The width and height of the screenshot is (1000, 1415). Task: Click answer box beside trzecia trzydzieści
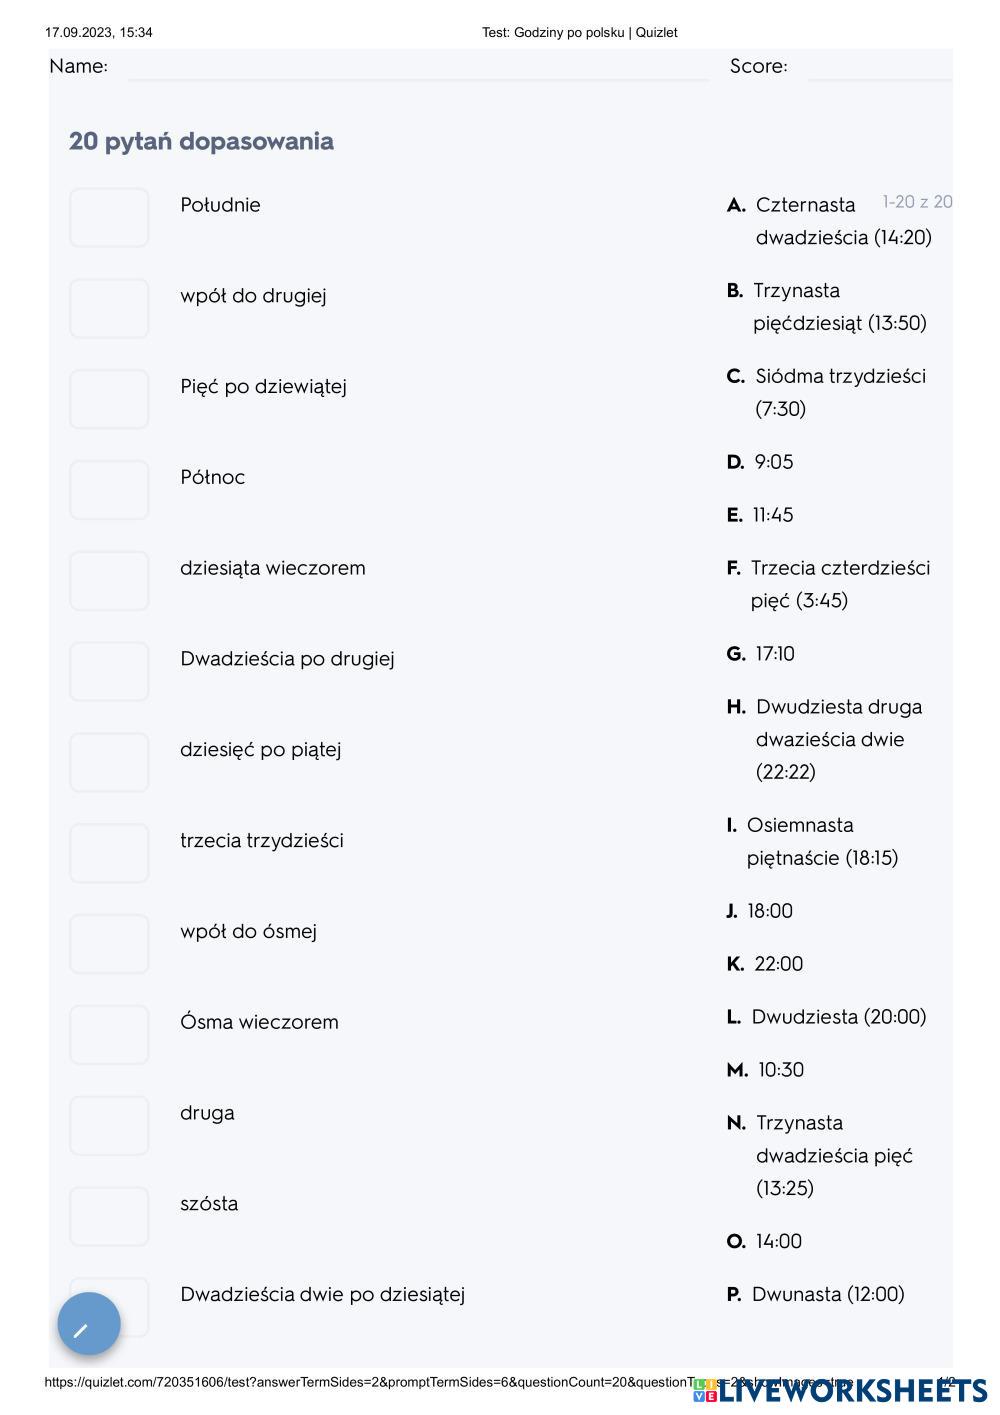[109, 854]
